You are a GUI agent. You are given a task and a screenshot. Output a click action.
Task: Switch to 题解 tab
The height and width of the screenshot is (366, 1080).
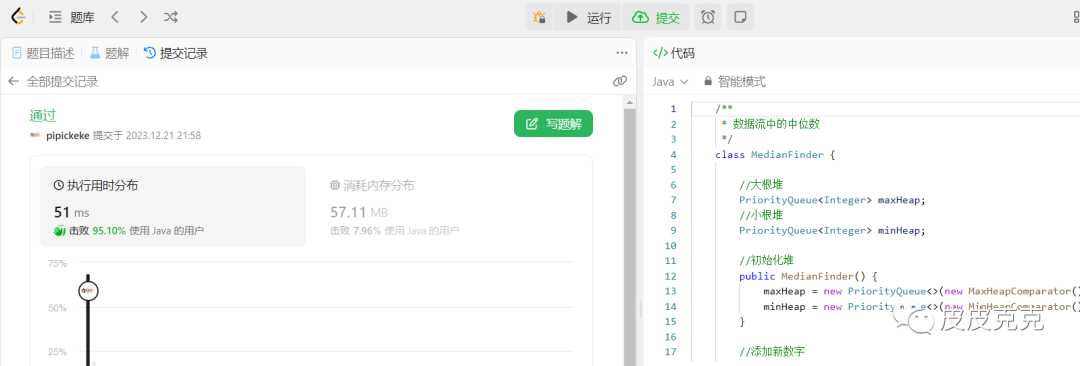(110, 53)
